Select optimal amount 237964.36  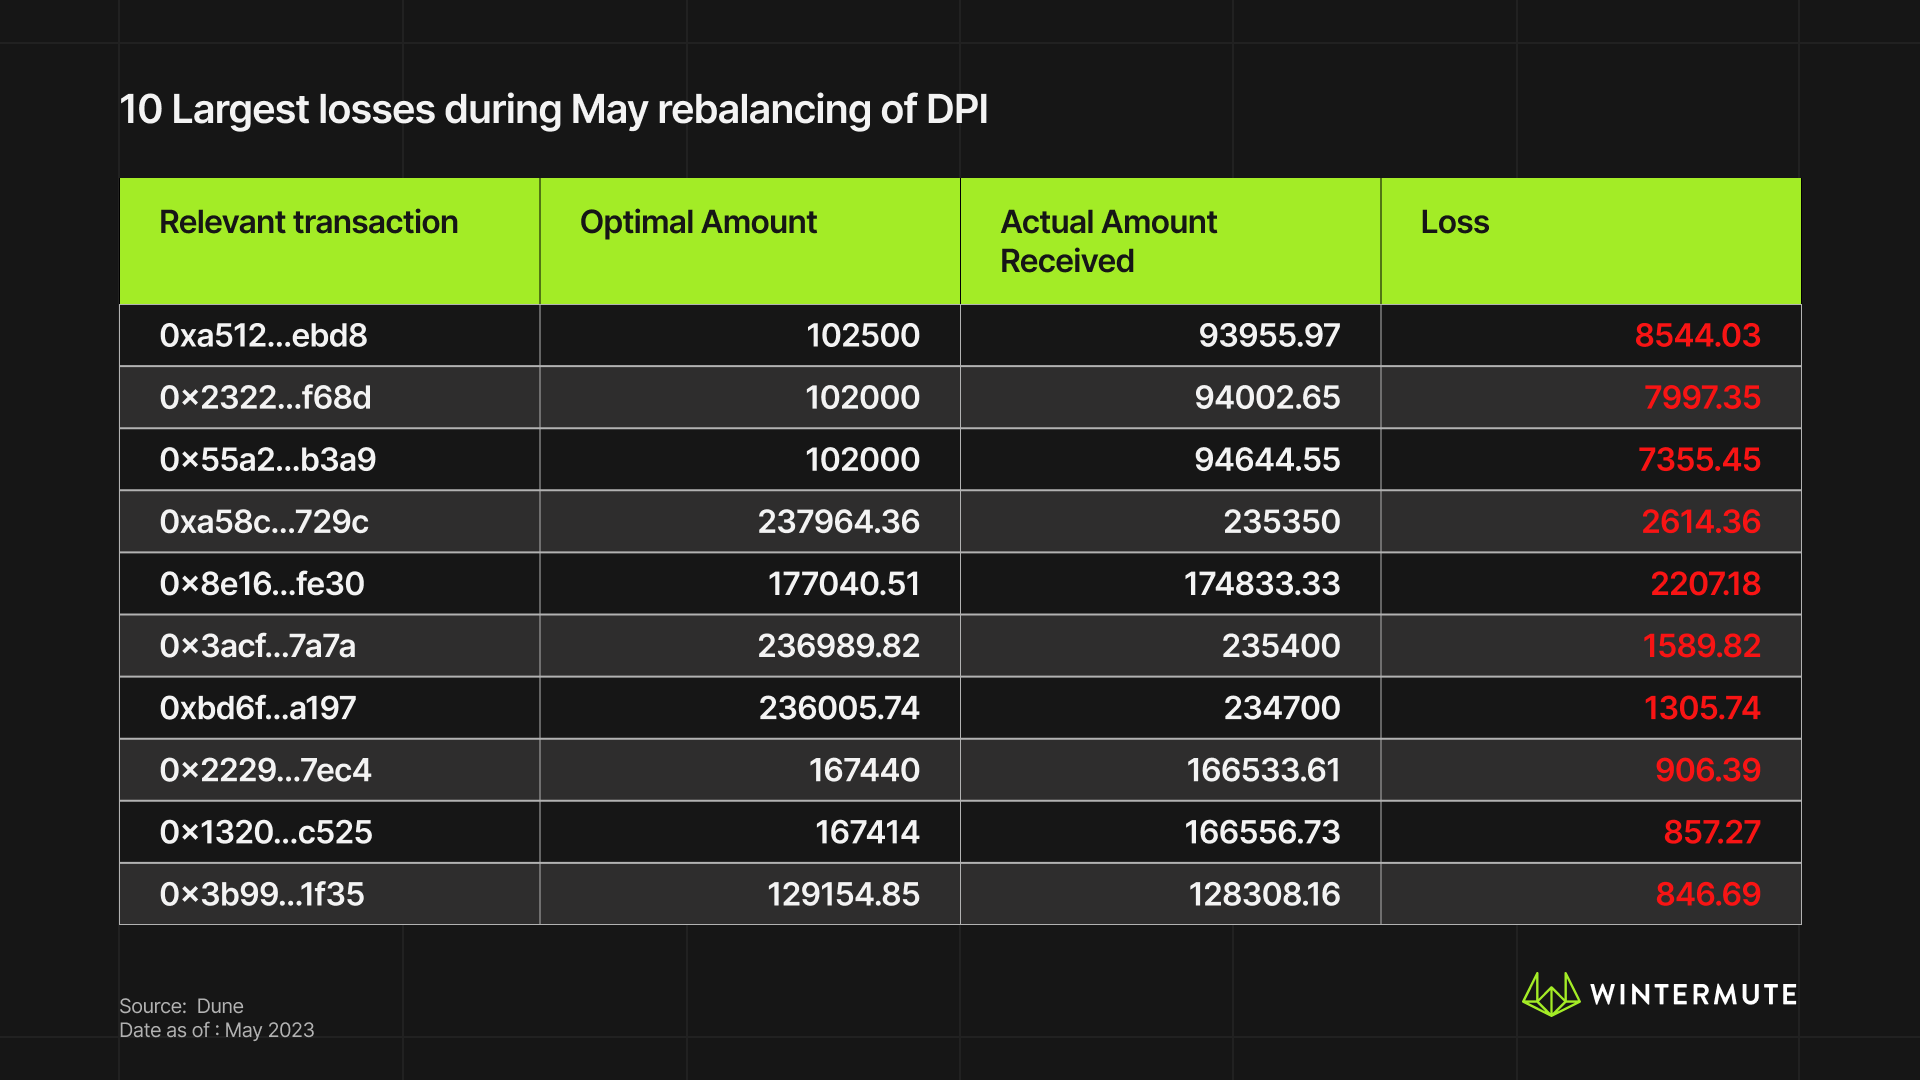click(838, 521)
